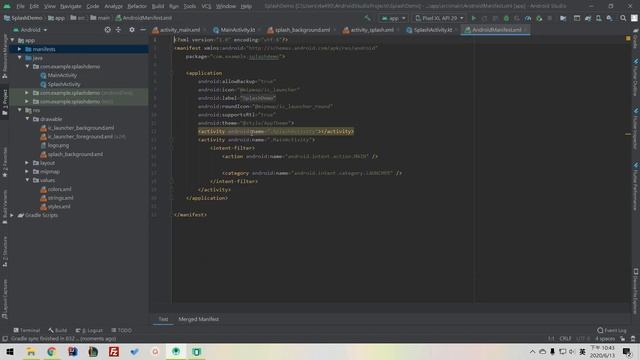The width and height of the screenshot is (640, 360).
Task: Open strings.xml in values folder
Action: pos(60,198)
